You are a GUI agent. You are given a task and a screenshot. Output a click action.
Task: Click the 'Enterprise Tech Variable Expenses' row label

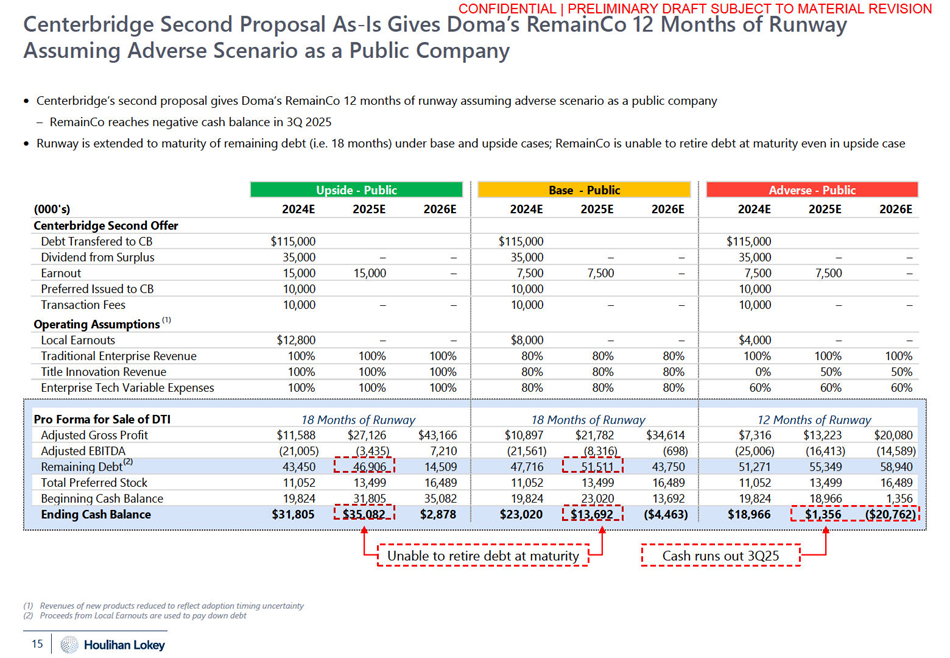pyautogui.click(x=128, y=388)
